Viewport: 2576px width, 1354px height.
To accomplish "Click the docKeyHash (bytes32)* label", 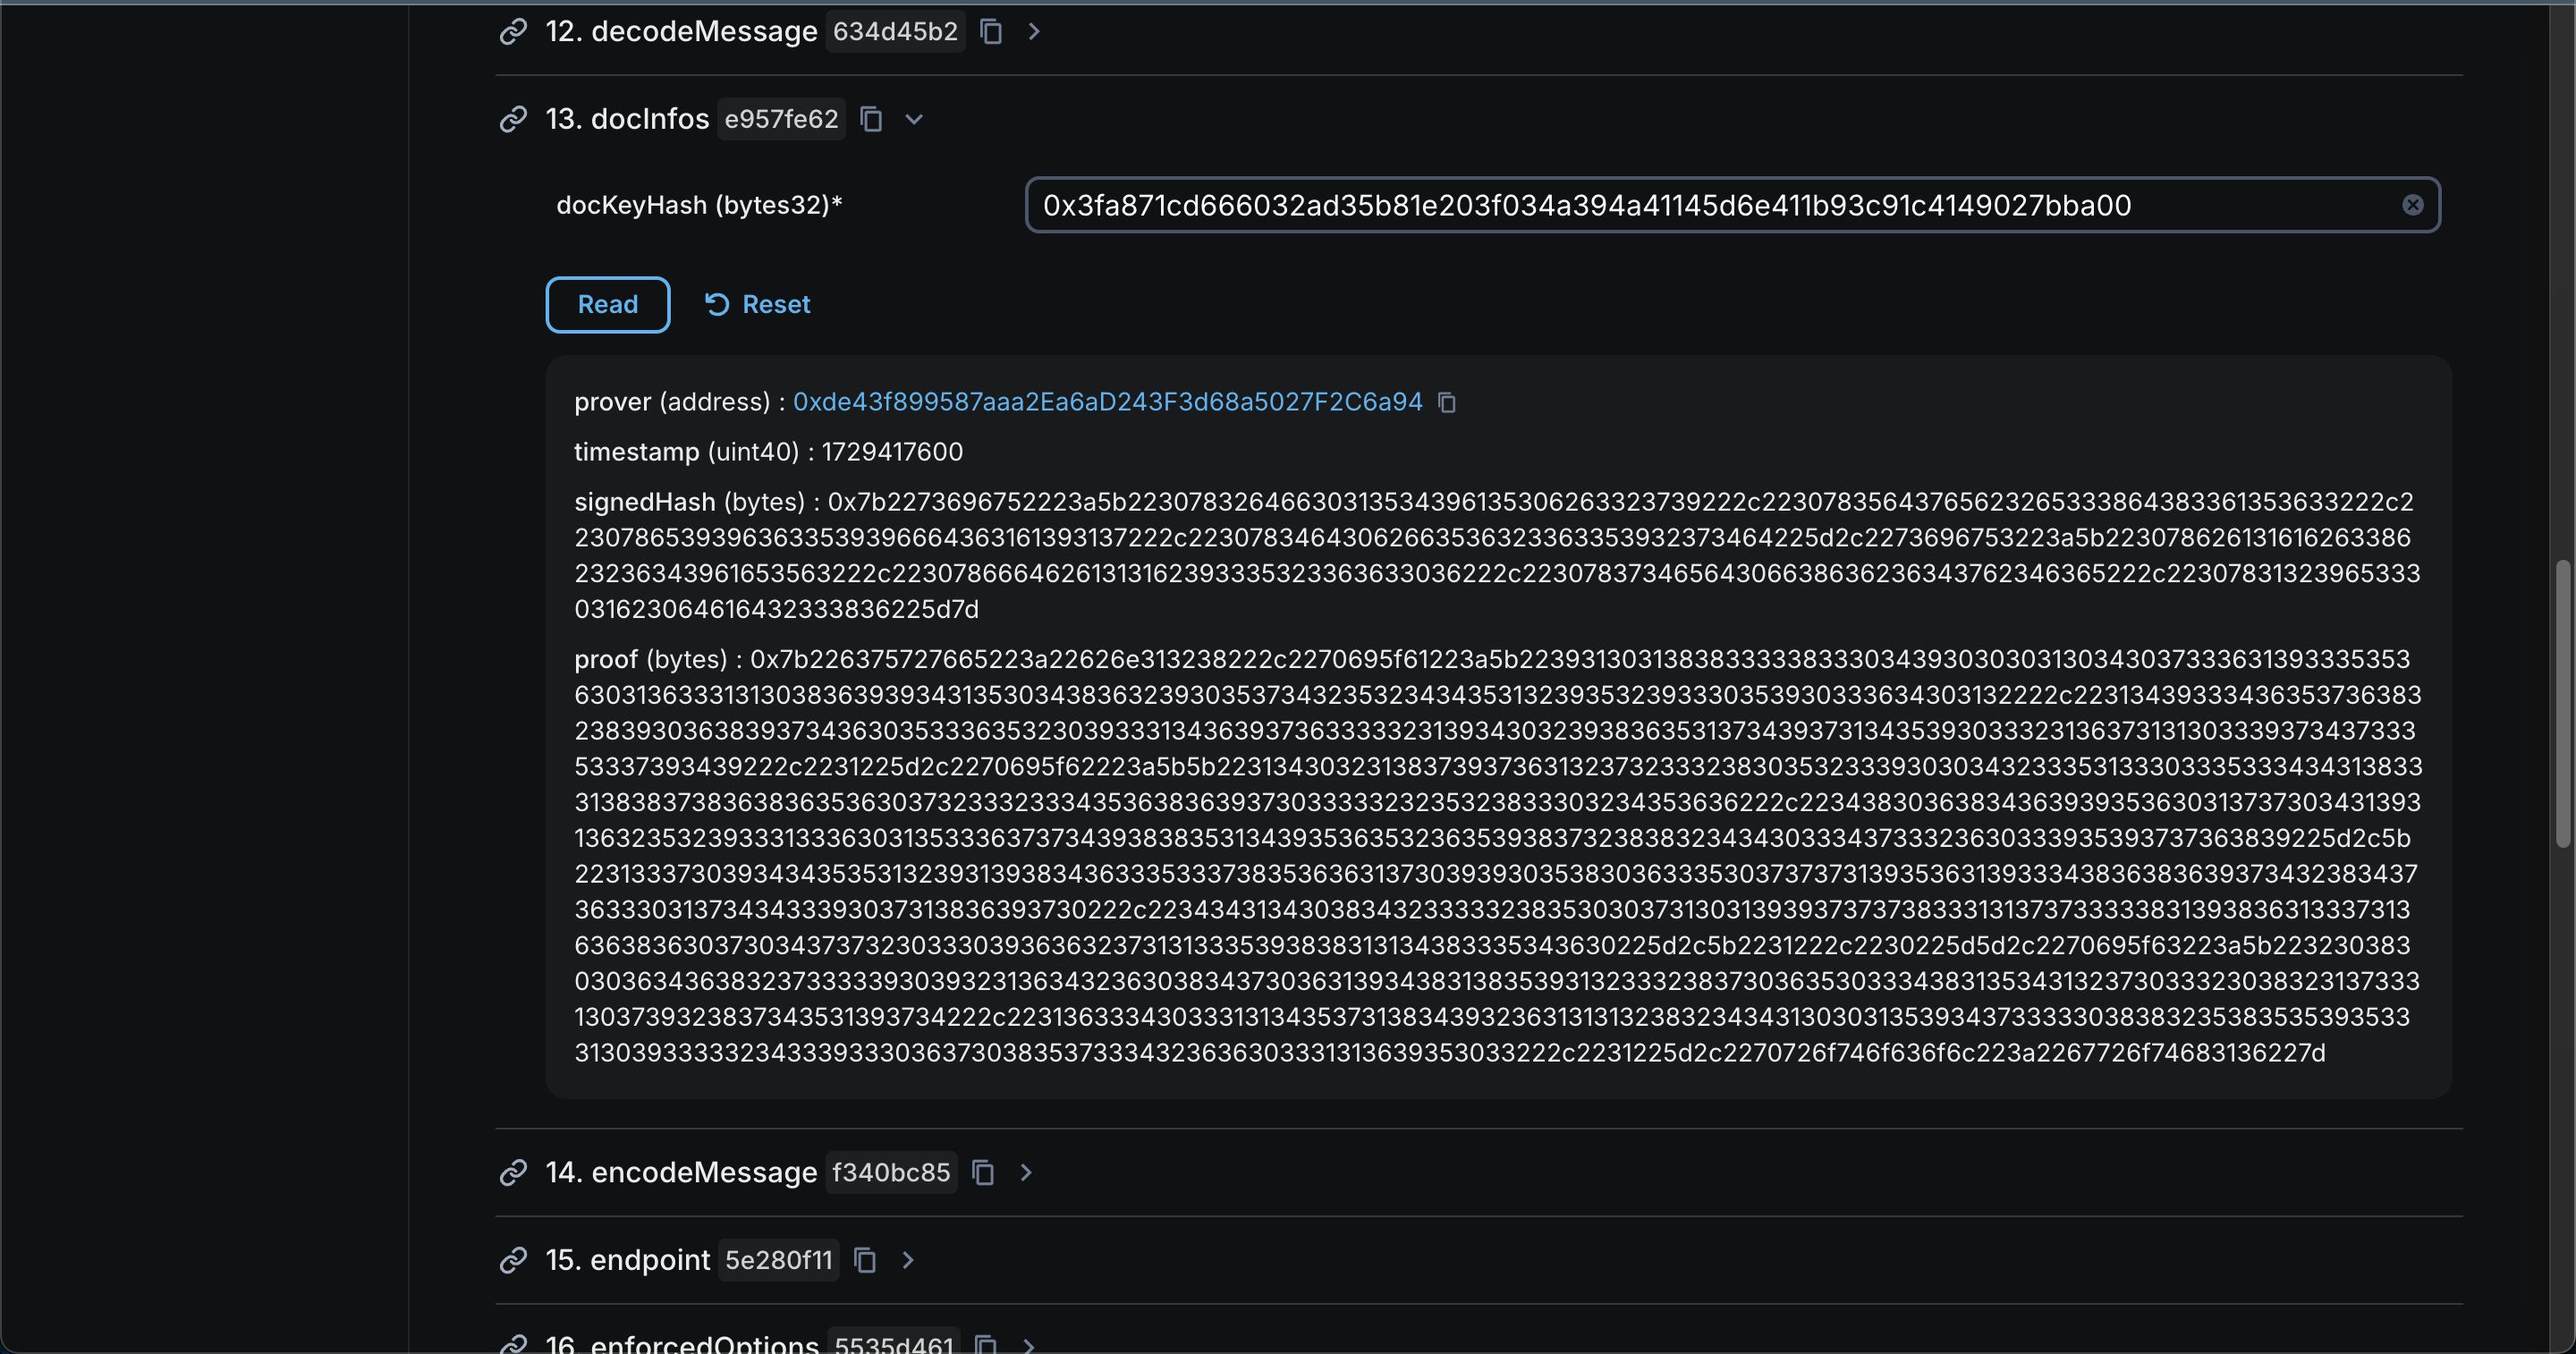I will [699, 205].
